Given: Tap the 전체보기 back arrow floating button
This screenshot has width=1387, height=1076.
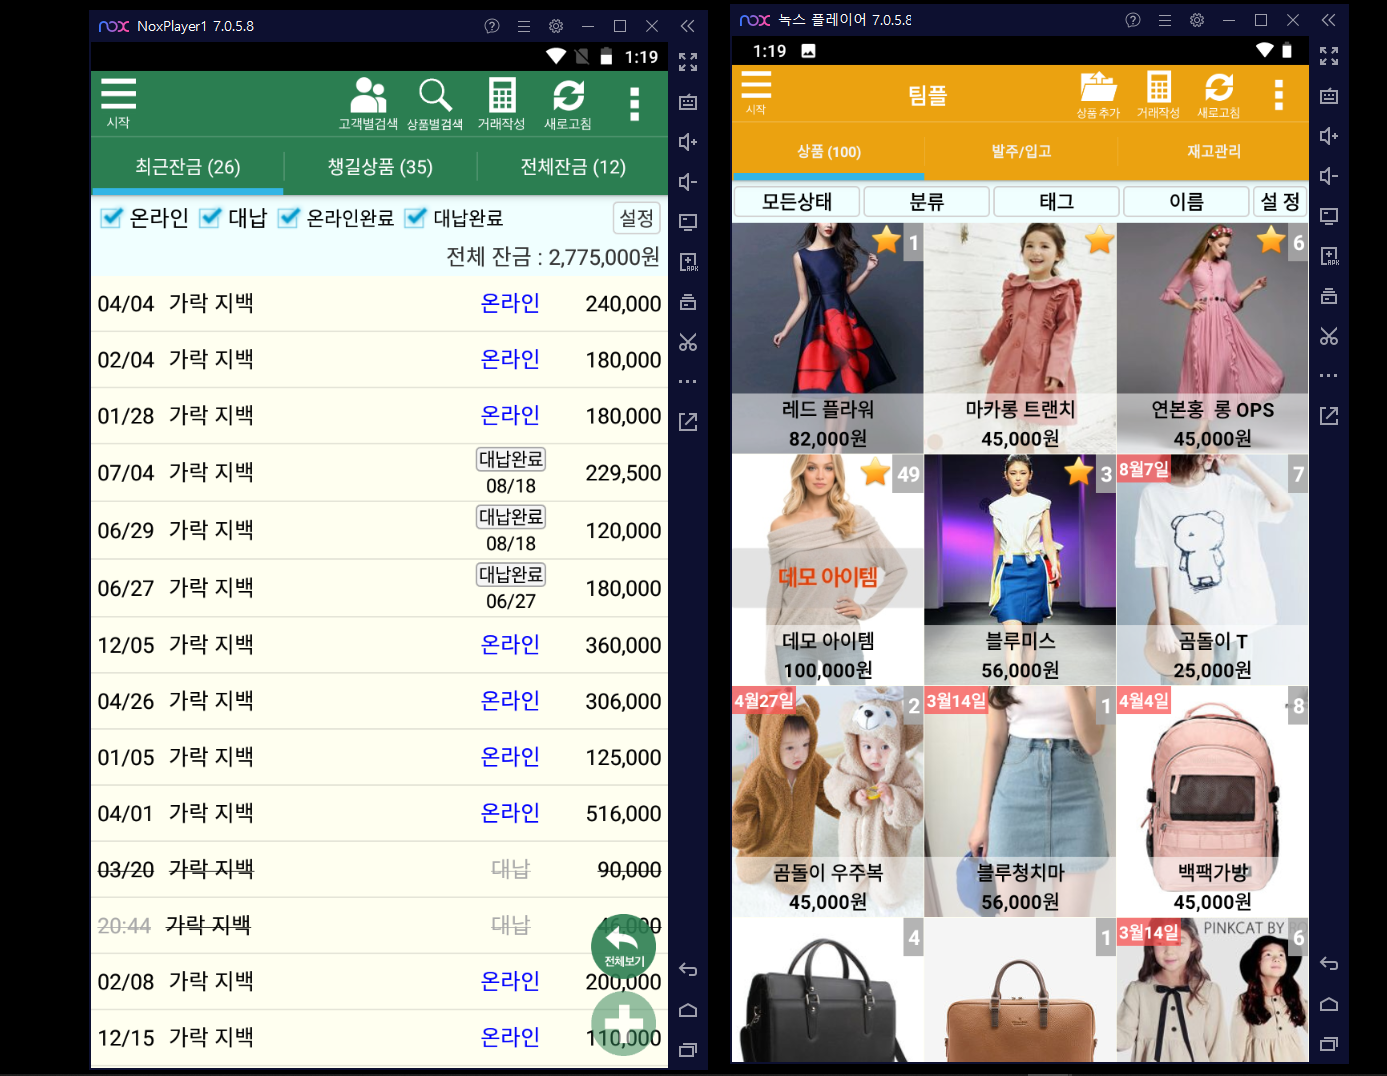Looking at the screenshot, I should click(623, 946).
